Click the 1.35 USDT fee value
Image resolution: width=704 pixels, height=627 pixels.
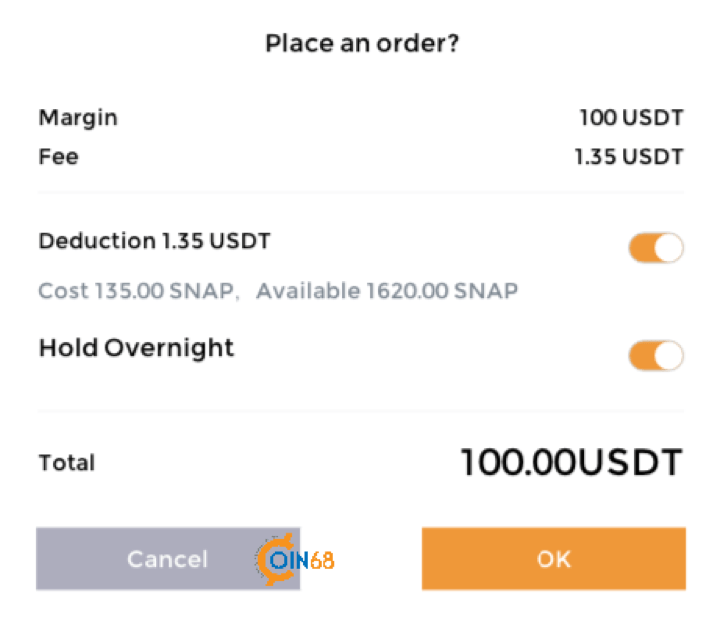[x=629, y=157]
